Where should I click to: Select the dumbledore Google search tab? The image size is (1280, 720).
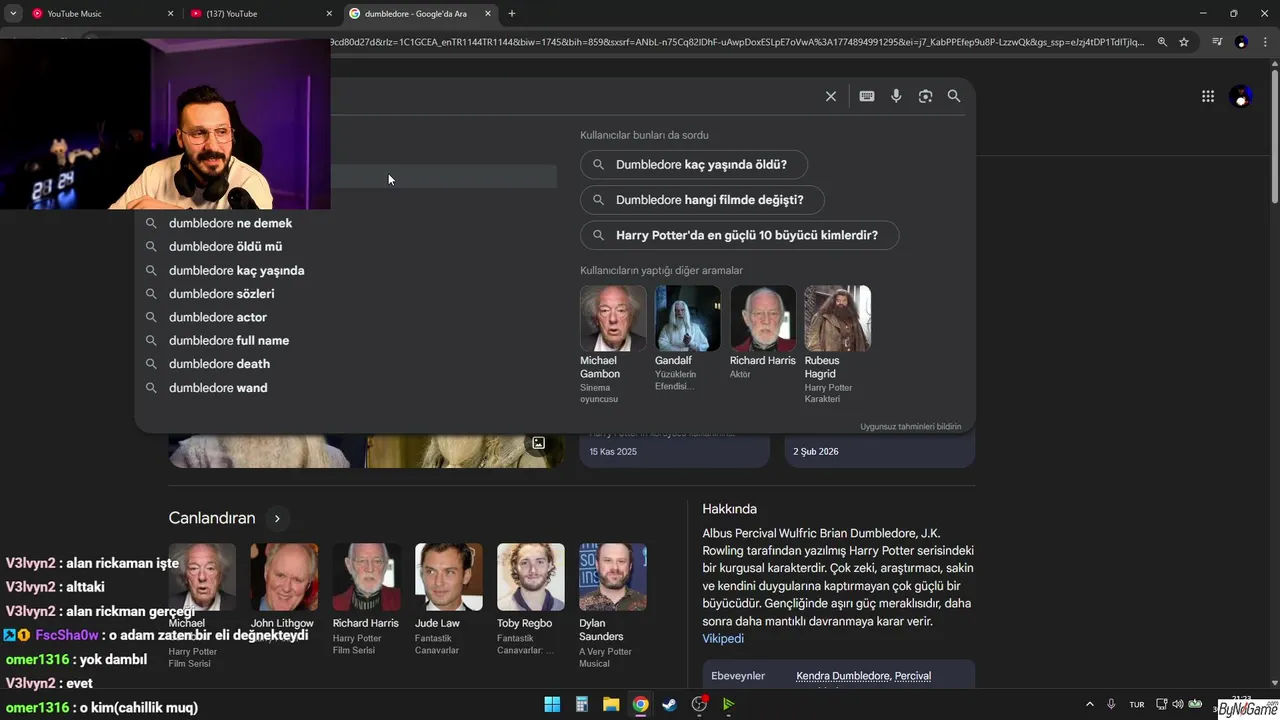[x=420, y=14]
